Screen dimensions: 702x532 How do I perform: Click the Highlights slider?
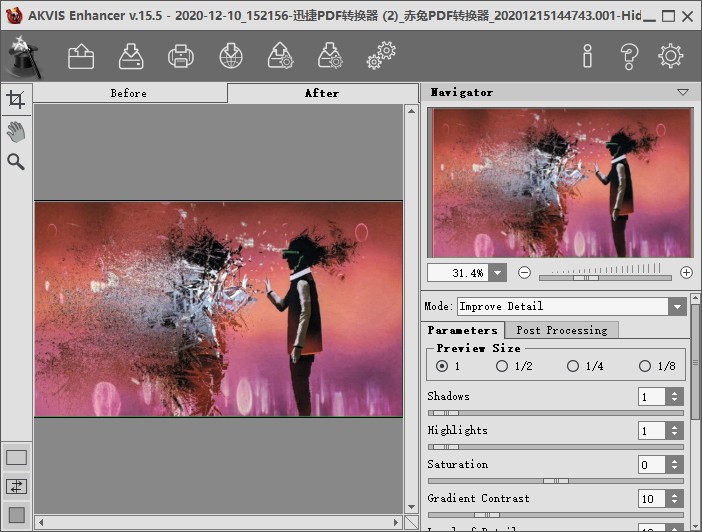556,447
